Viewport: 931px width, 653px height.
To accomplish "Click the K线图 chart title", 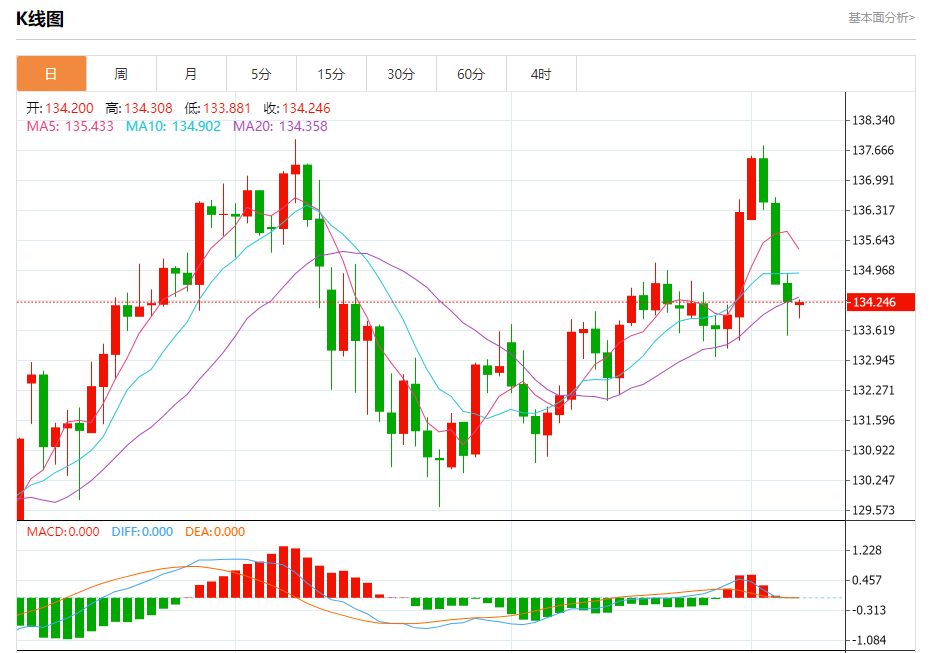I will pos(40,19).
